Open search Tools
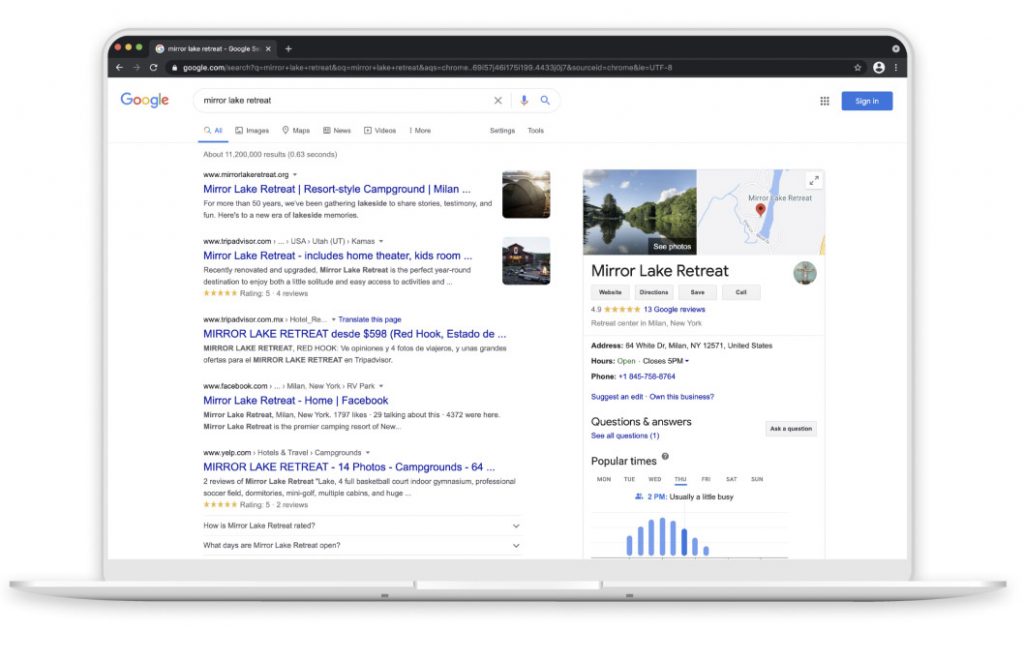 536,131
